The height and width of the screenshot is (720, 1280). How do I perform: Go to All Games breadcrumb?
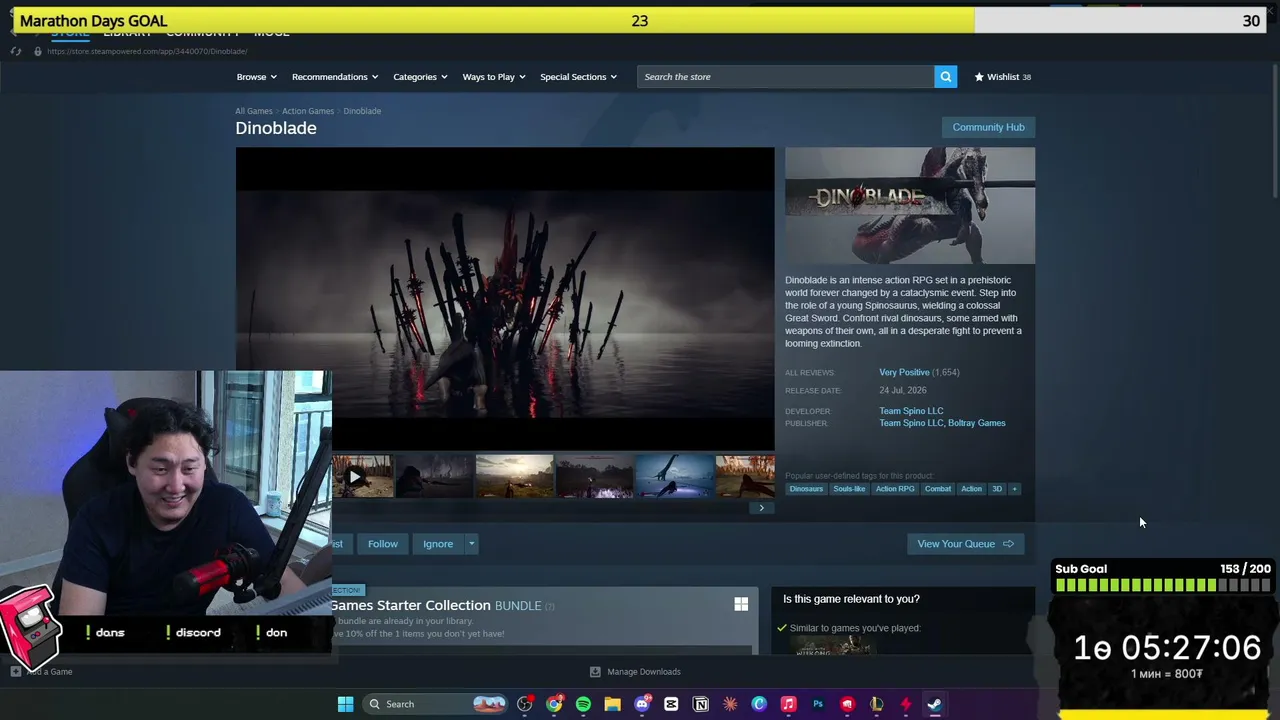click(x=254, y=111)
